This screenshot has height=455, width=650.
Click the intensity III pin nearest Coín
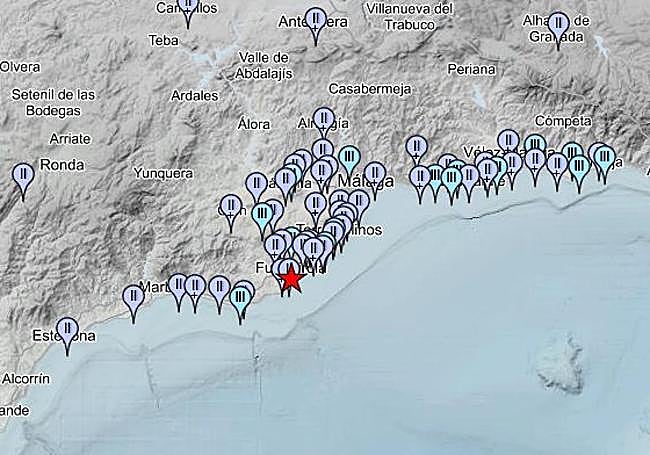(262, 213)
